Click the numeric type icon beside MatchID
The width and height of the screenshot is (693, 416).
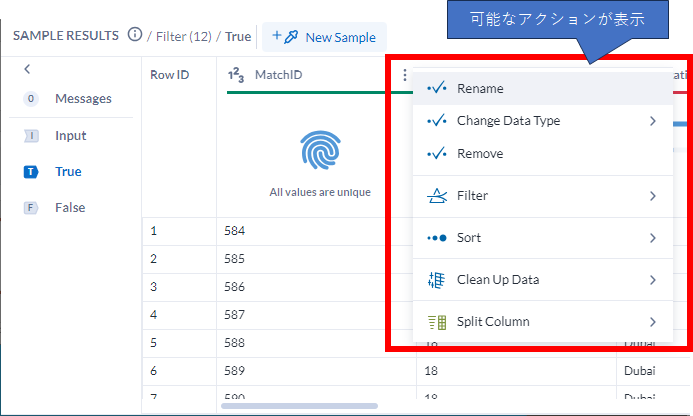[237, 75]
